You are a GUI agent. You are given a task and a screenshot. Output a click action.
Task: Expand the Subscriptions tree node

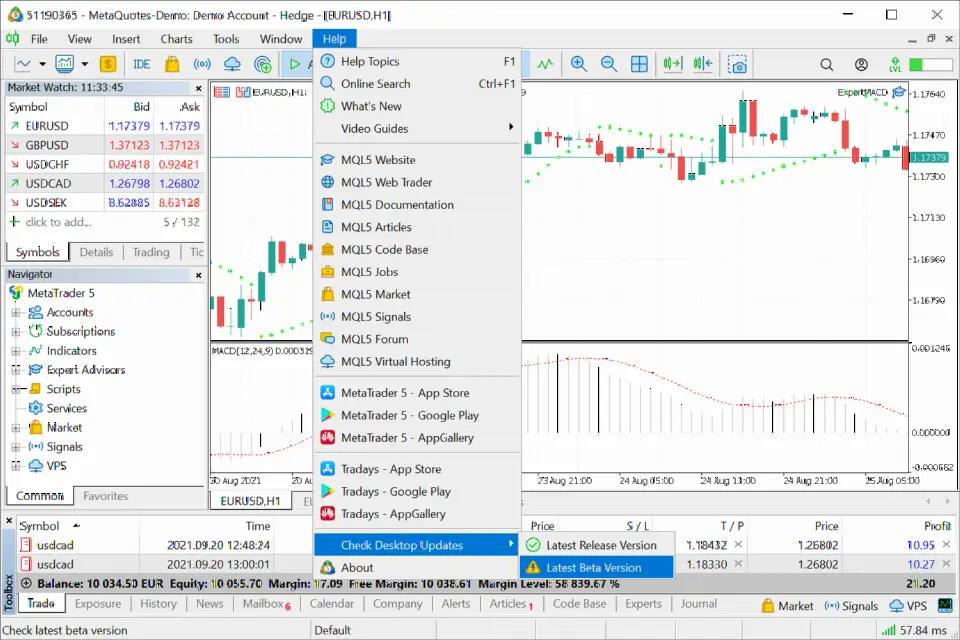(16, 331)
